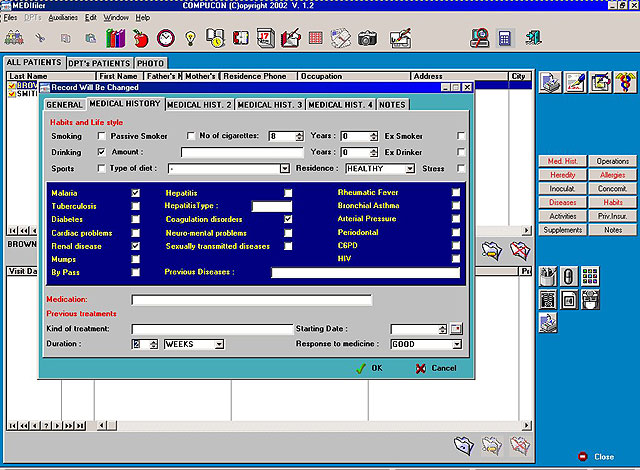Focus the Previous Diseases input field

[365, 273]
